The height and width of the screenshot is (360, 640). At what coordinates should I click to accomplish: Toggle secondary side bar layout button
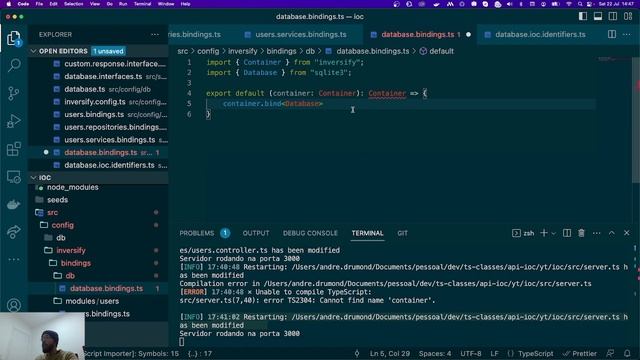[x=613, y=16]
